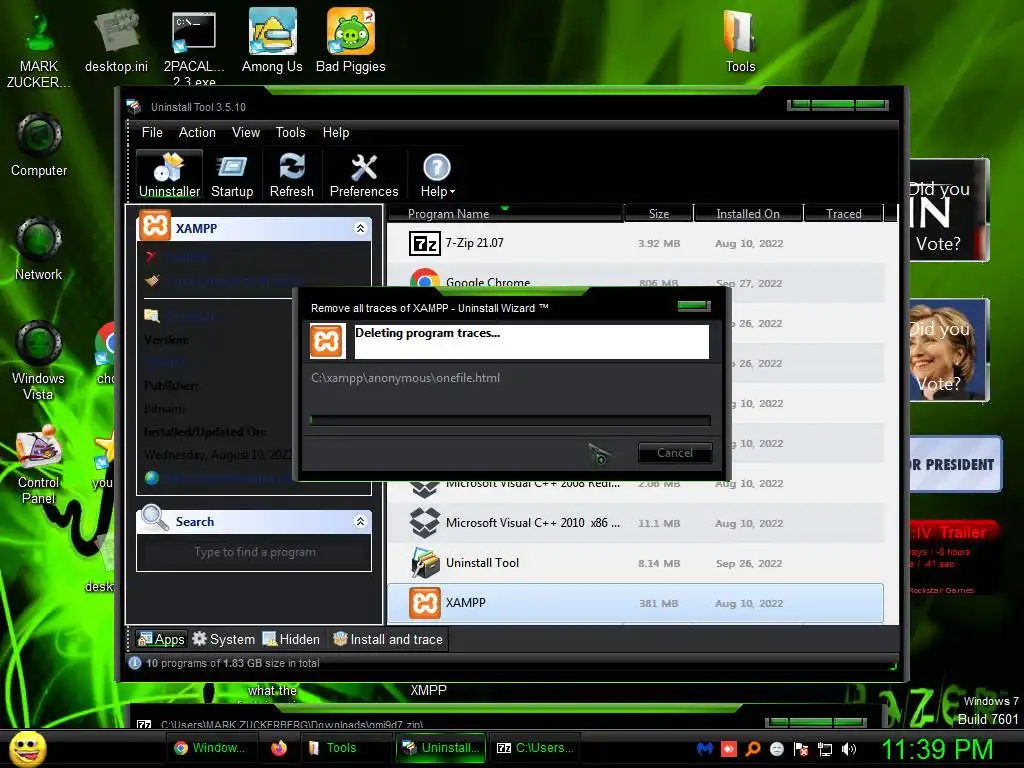Switch to the Hidden tab
This screenshot has width=1024, height=768.
[x=291, y=639]
